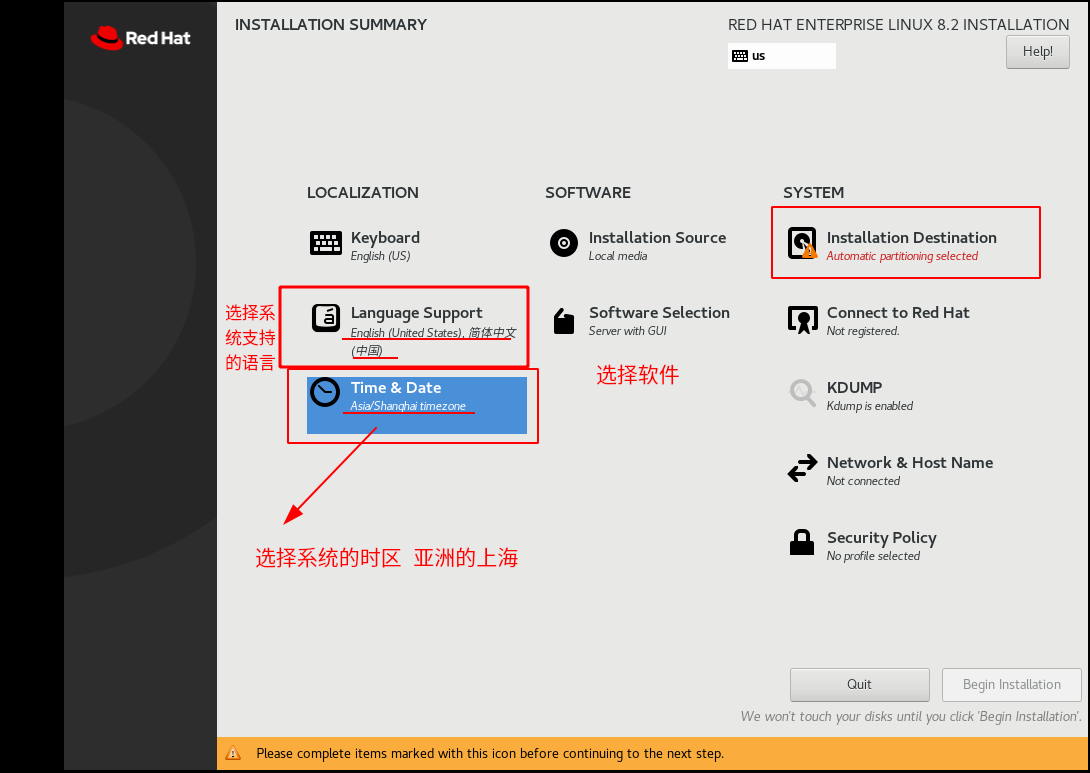Click 'Server with GUI' status text

click(x=628, y=331)
